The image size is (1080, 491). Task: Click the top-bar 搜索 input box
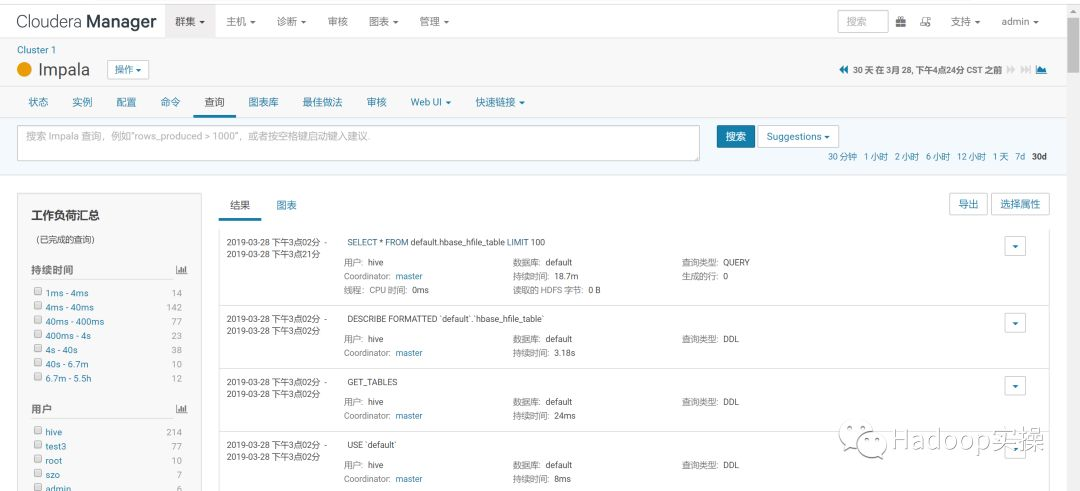tap(863, 22)
